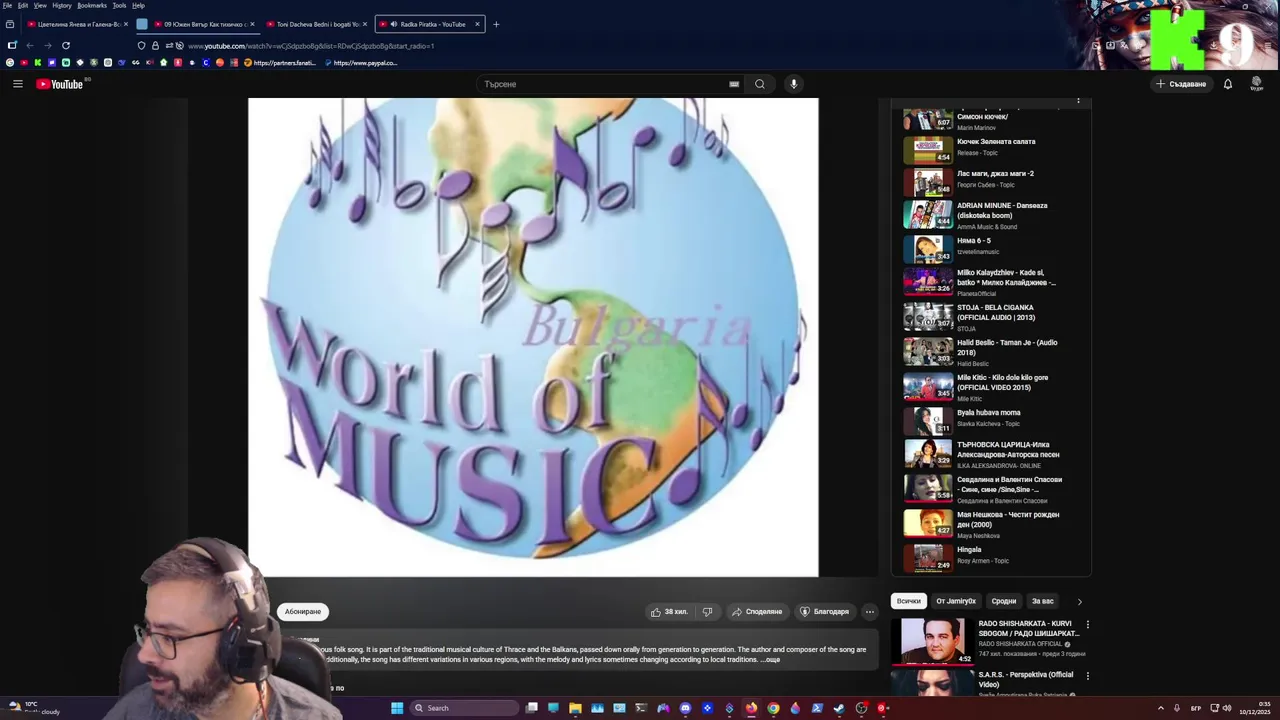Viewport: 1280px width, 720px height.
Task: Open Discord from the taskbar
Action: coord(685,708)
